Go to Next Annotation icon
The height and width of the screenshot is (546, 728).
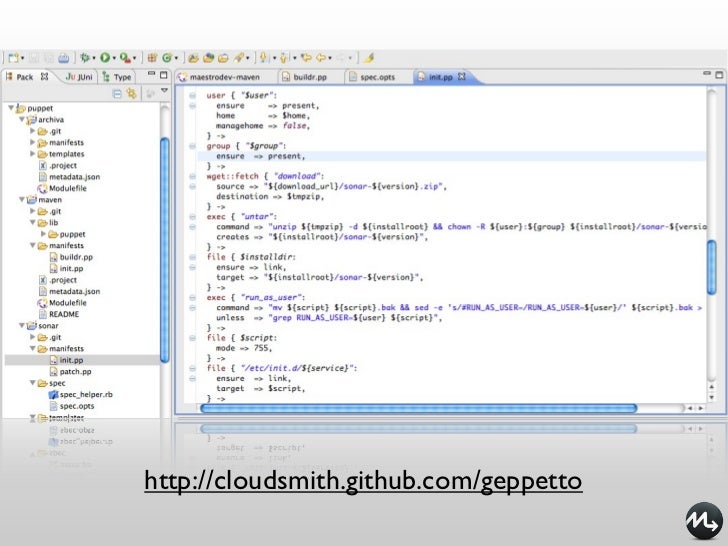point(264,58)
